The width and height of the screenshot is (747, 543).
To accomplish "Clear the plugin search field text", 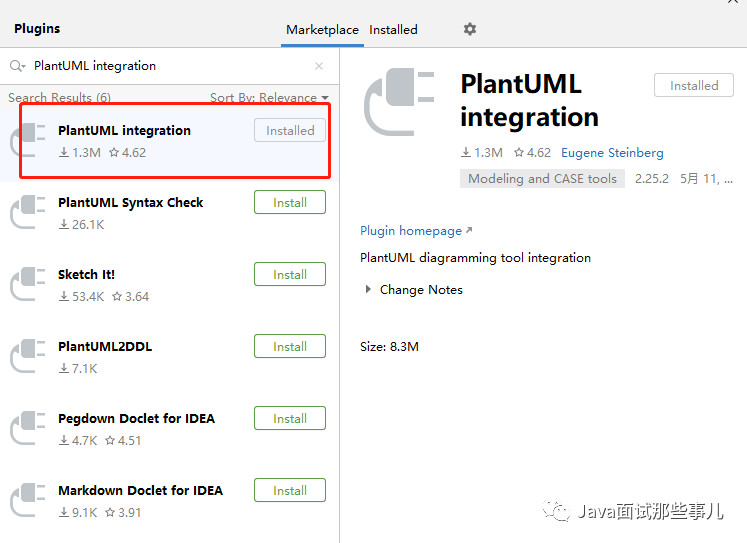I will point(319,66).
